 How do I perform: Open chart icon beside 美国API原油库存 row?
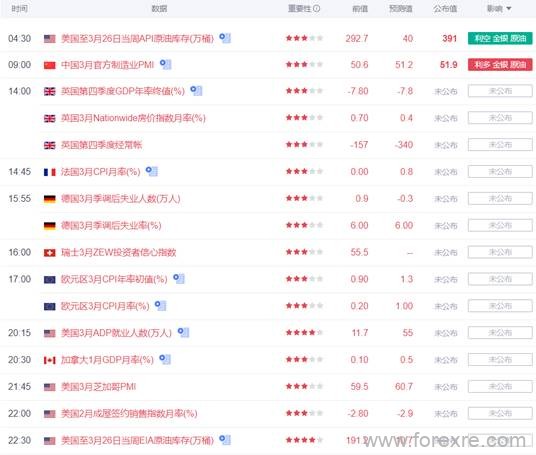click(225, 38)
